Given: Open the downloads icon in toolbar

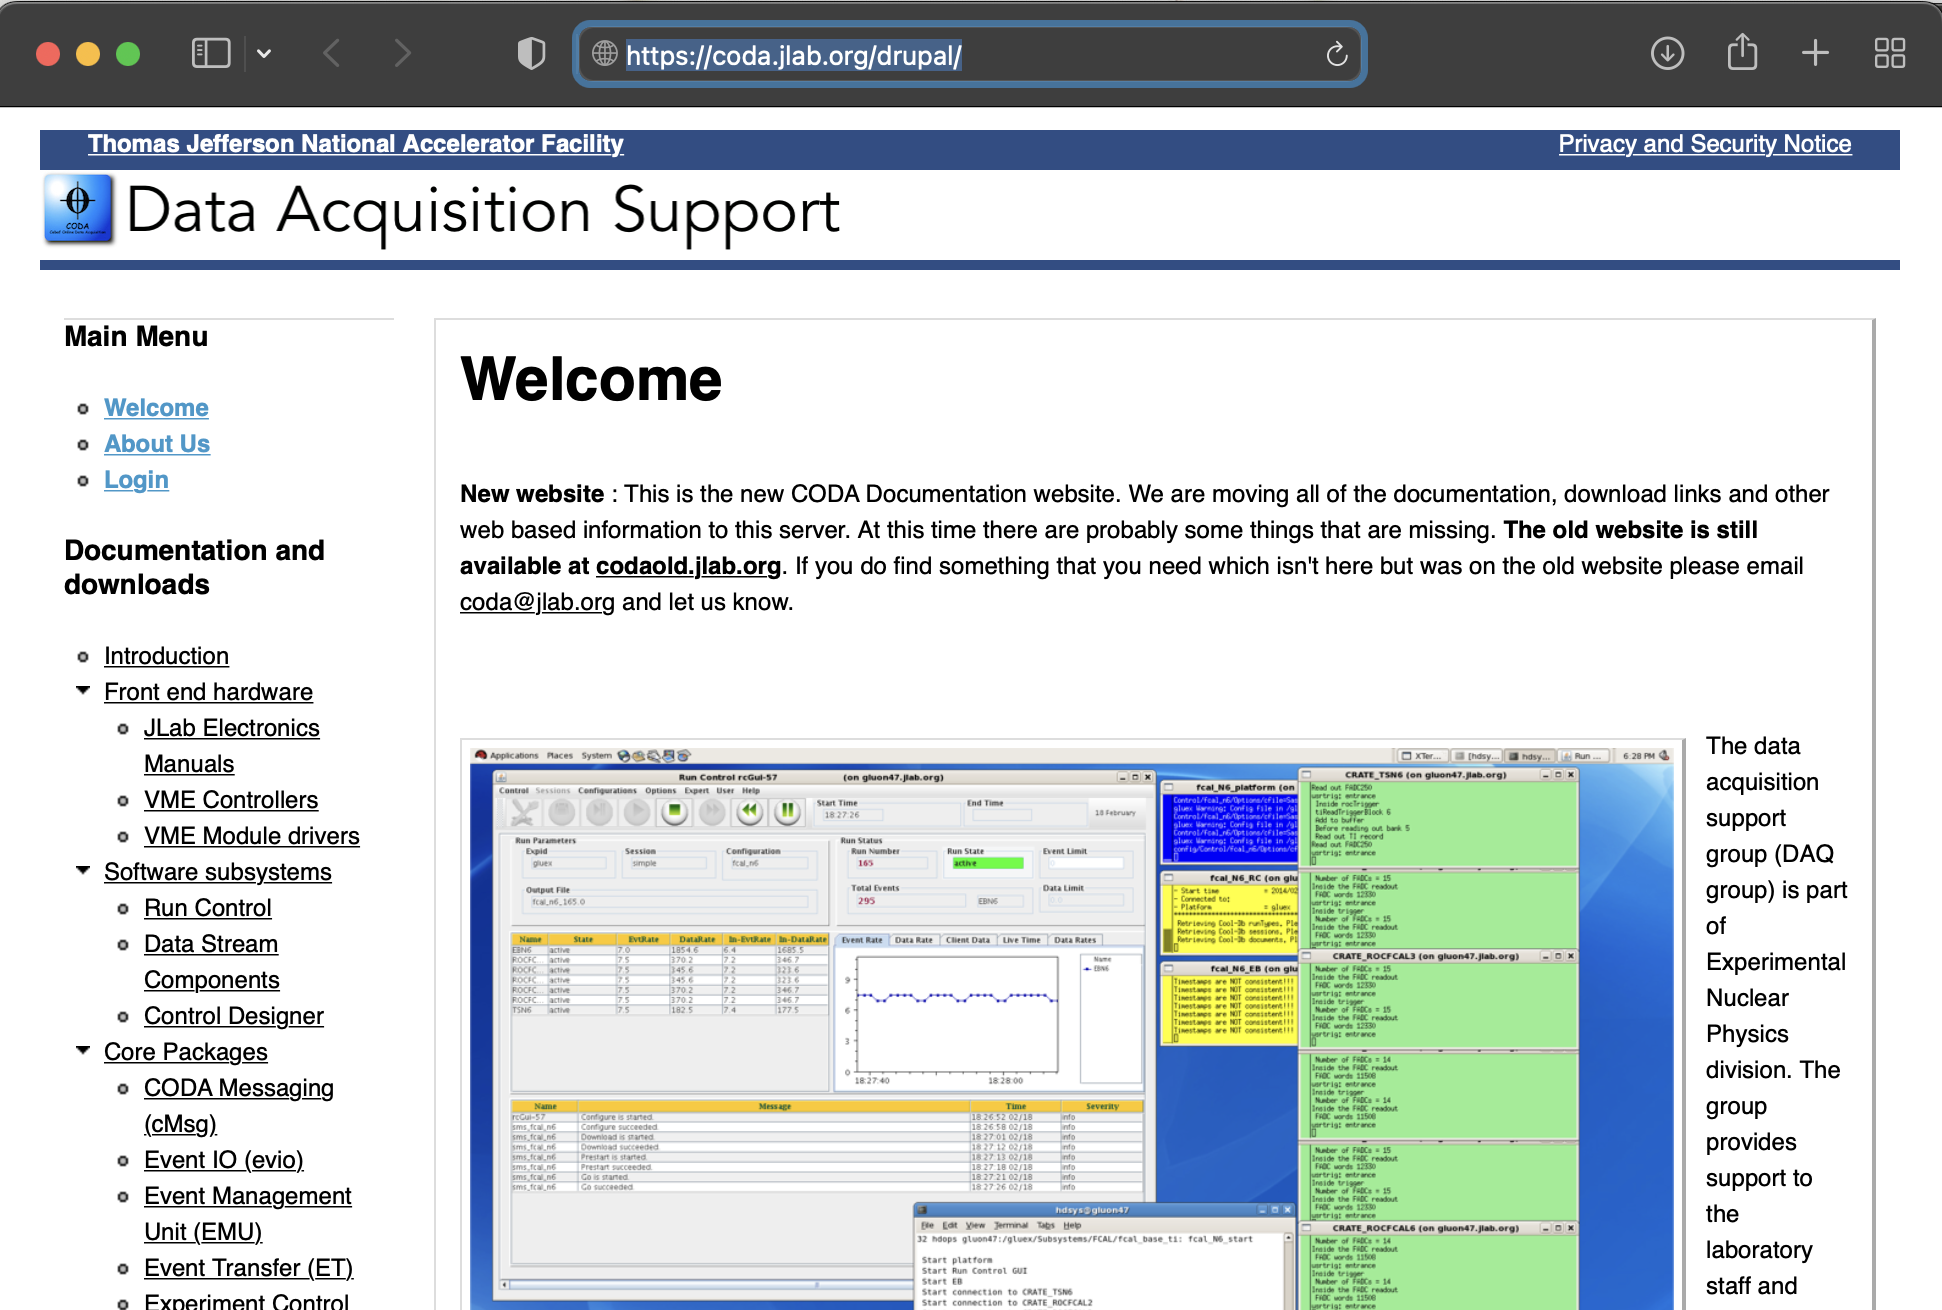Looking at the screenshot, I should click(1667, 53).
